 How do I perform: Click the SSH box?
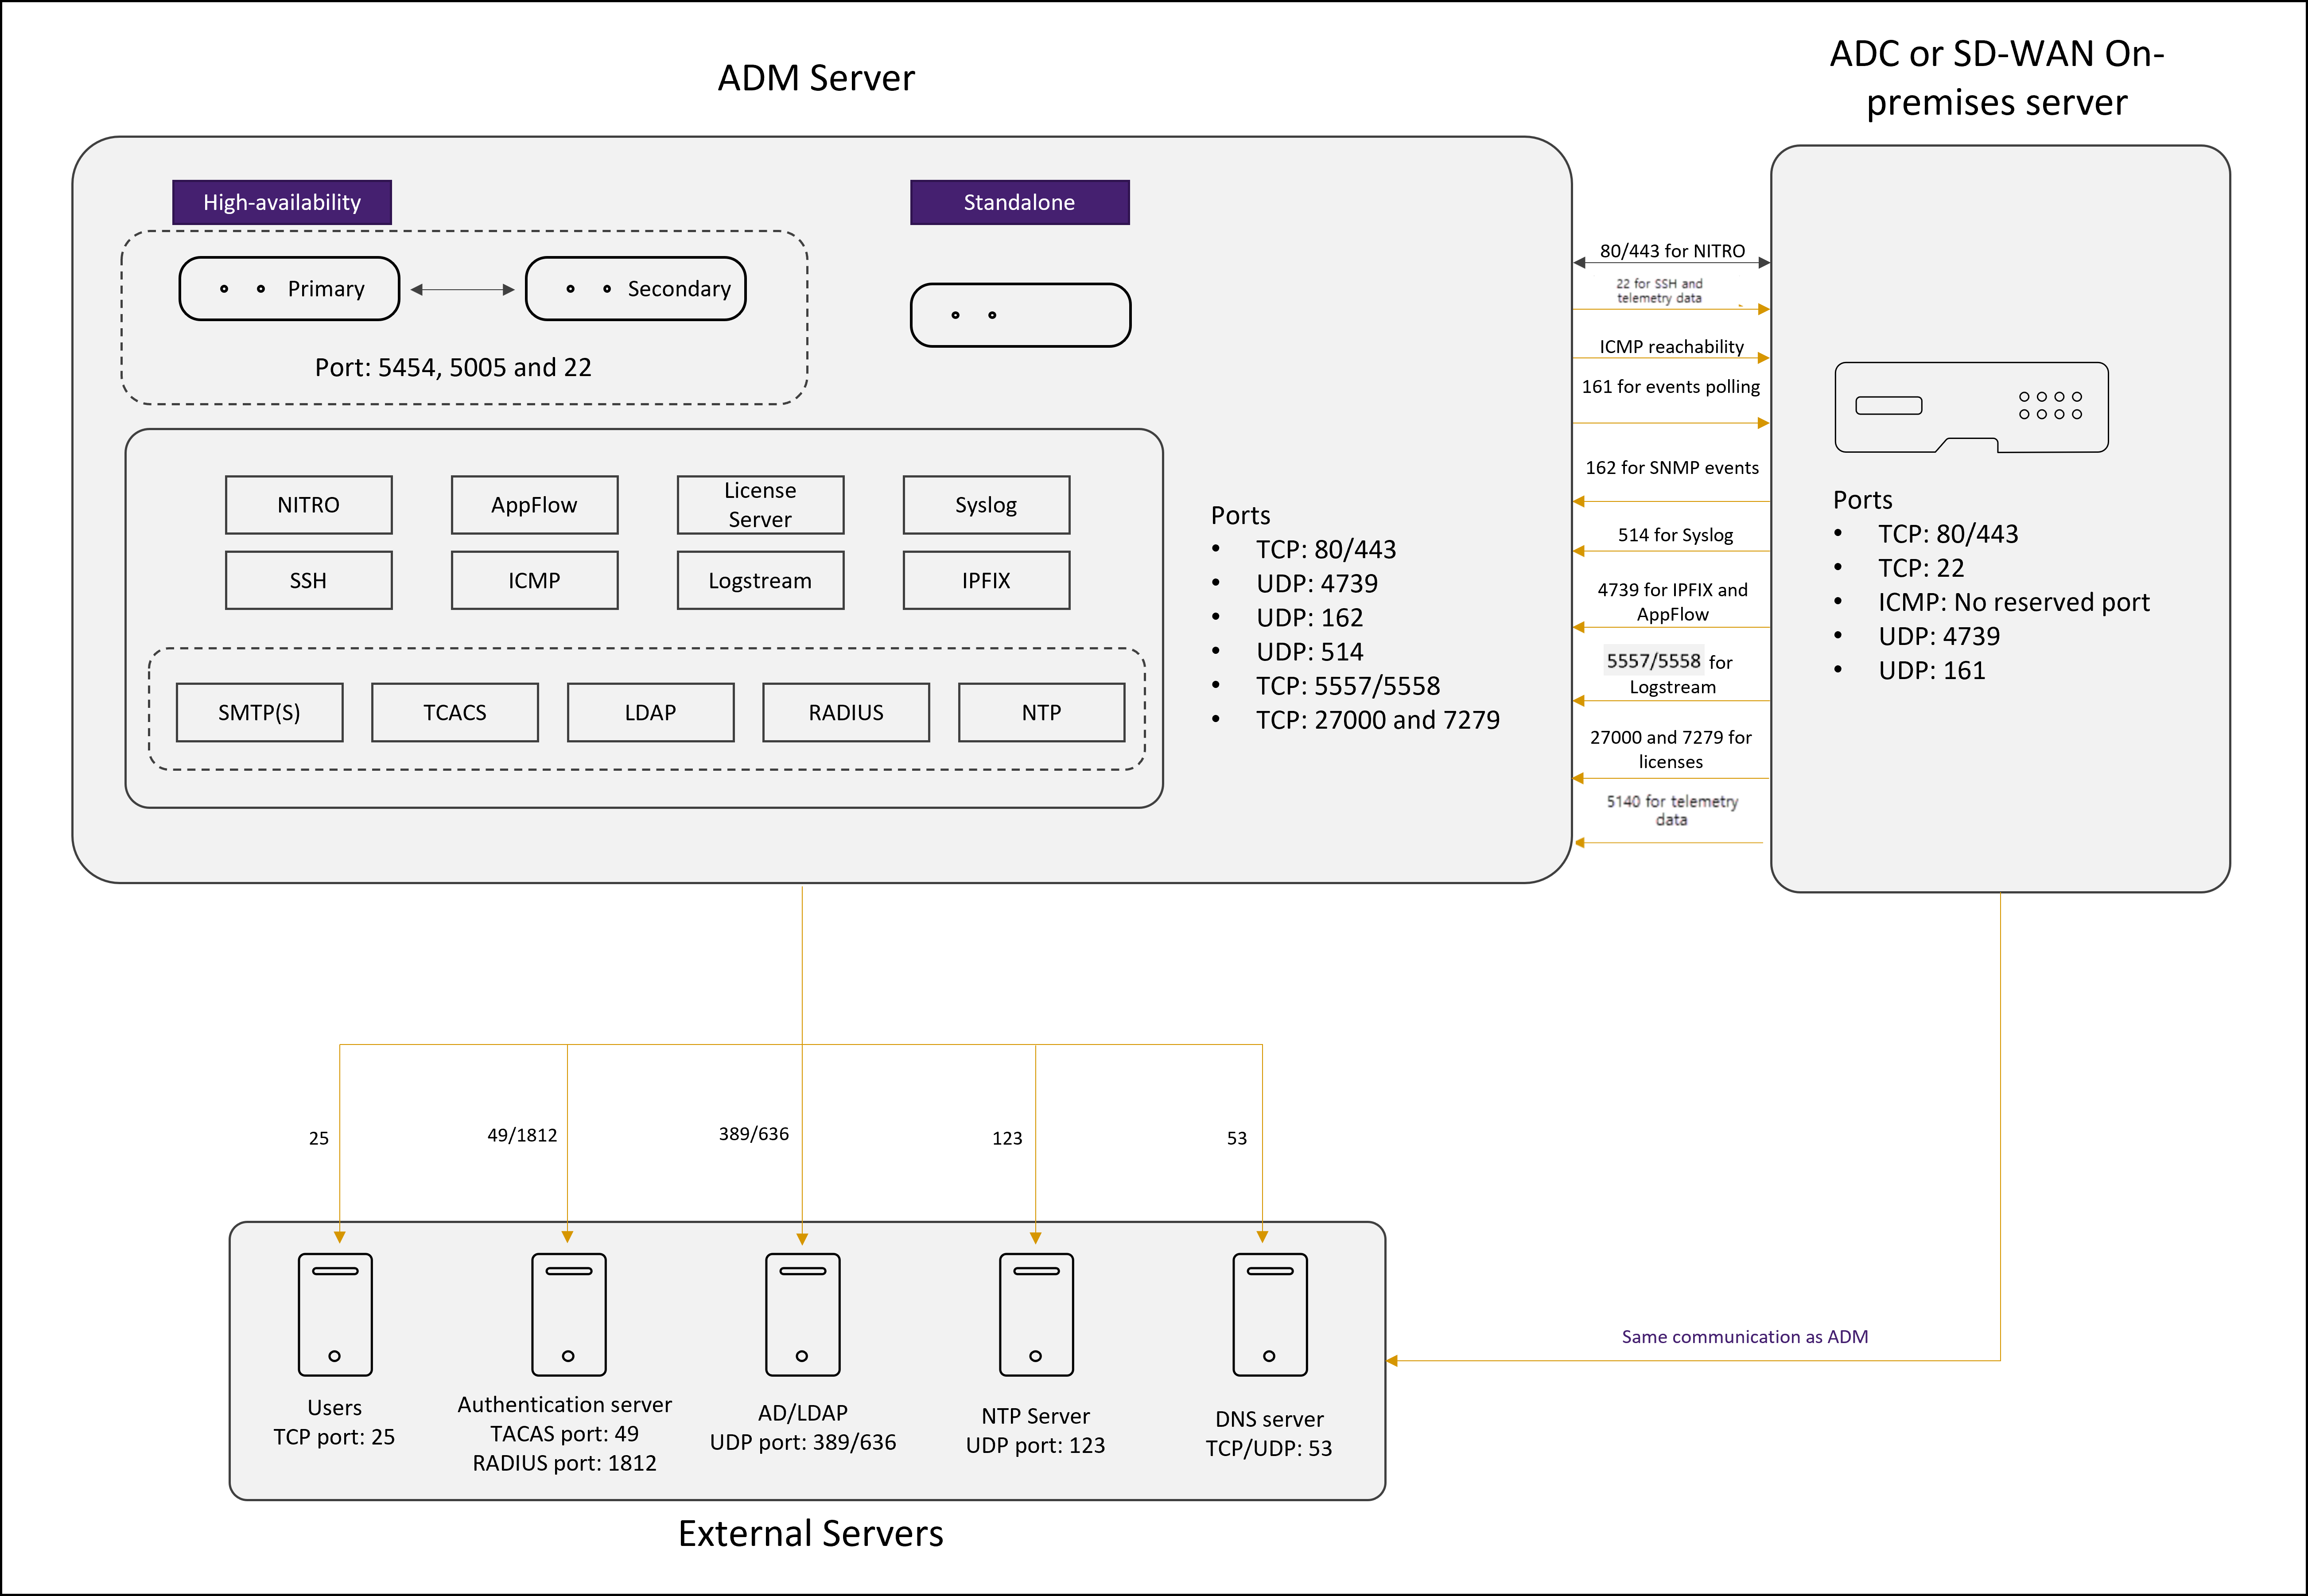tap(309, 580)
